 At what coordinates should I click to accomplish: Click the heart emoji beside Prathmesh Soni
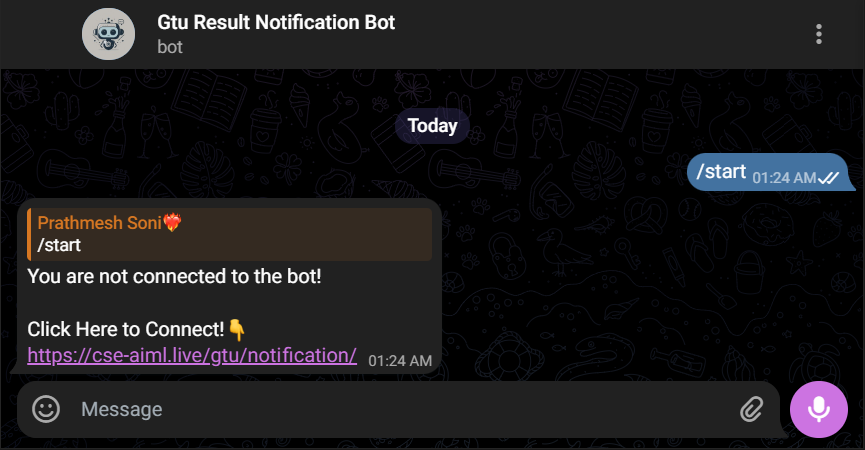173,223
